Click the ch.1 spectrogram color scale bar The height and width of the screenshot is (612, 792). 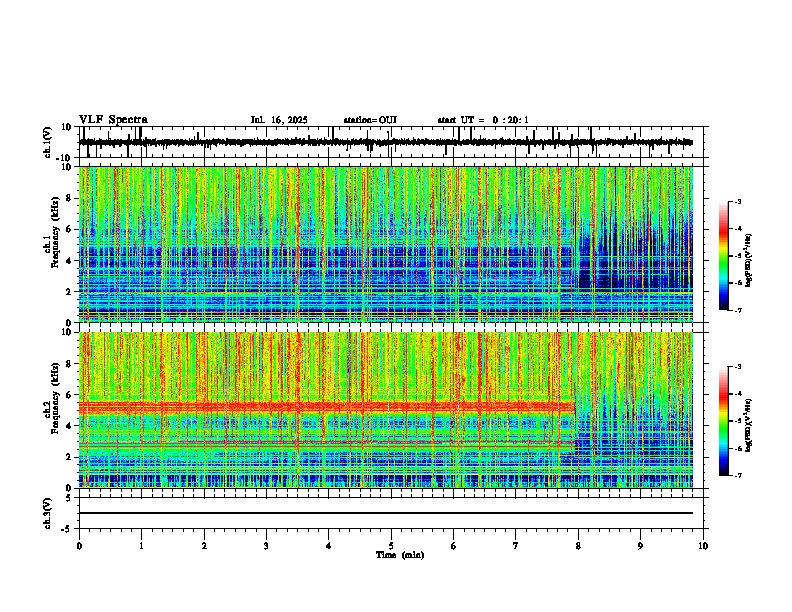723,256
